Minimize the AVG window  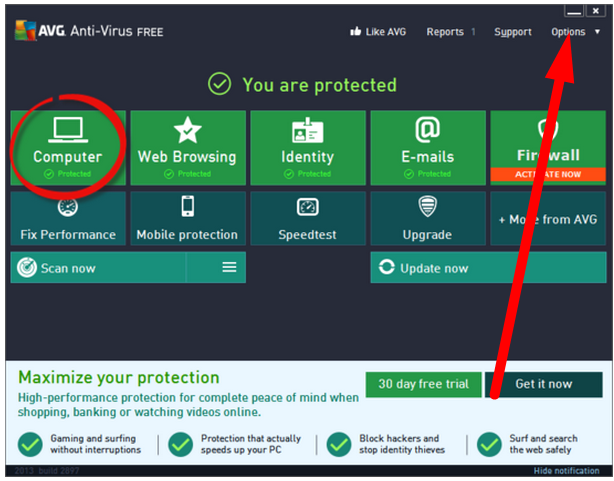(574, 11)
